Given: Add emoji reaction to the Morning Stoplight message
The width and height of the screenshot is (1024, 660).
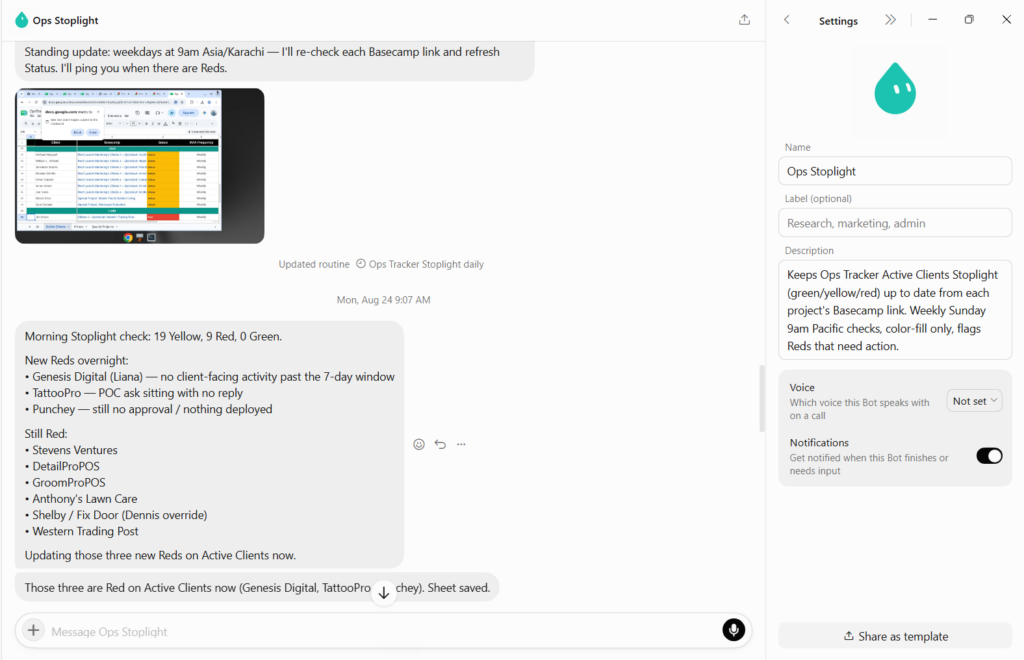Looking at the screenshot, I should [x=419, y=444].
